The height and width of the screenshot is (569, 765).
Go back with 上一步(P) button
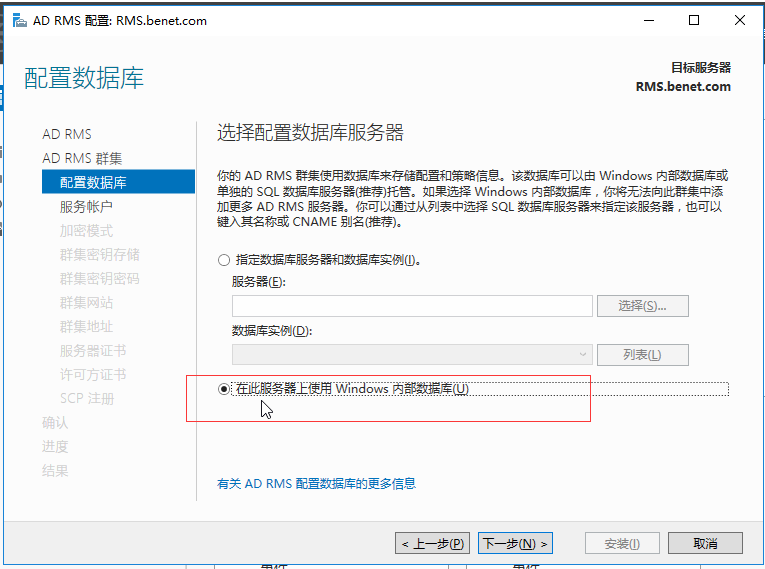(x=432, y=543)
